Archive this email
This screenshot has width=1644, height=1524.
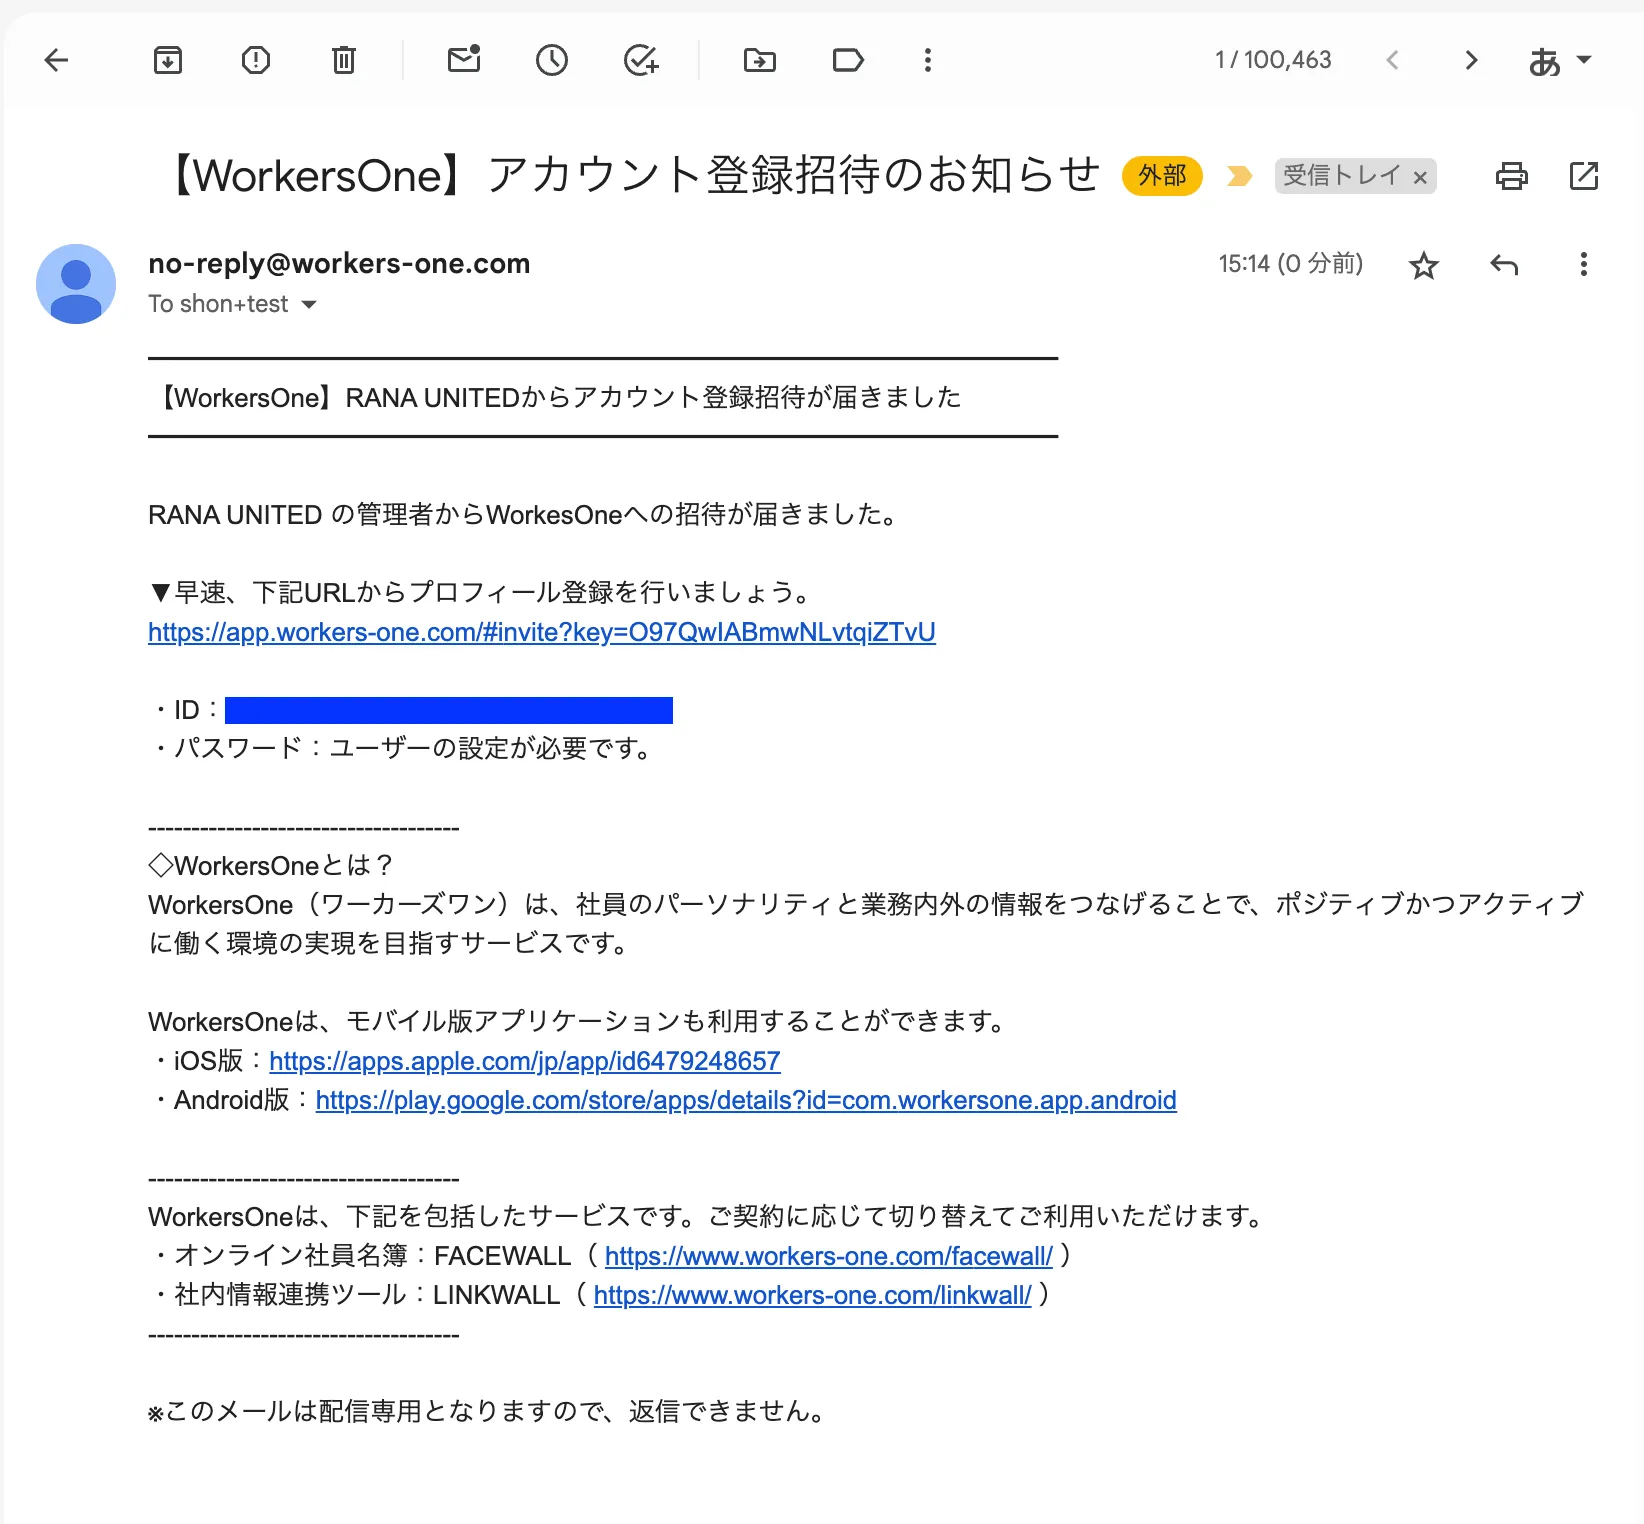pos(168,61)
